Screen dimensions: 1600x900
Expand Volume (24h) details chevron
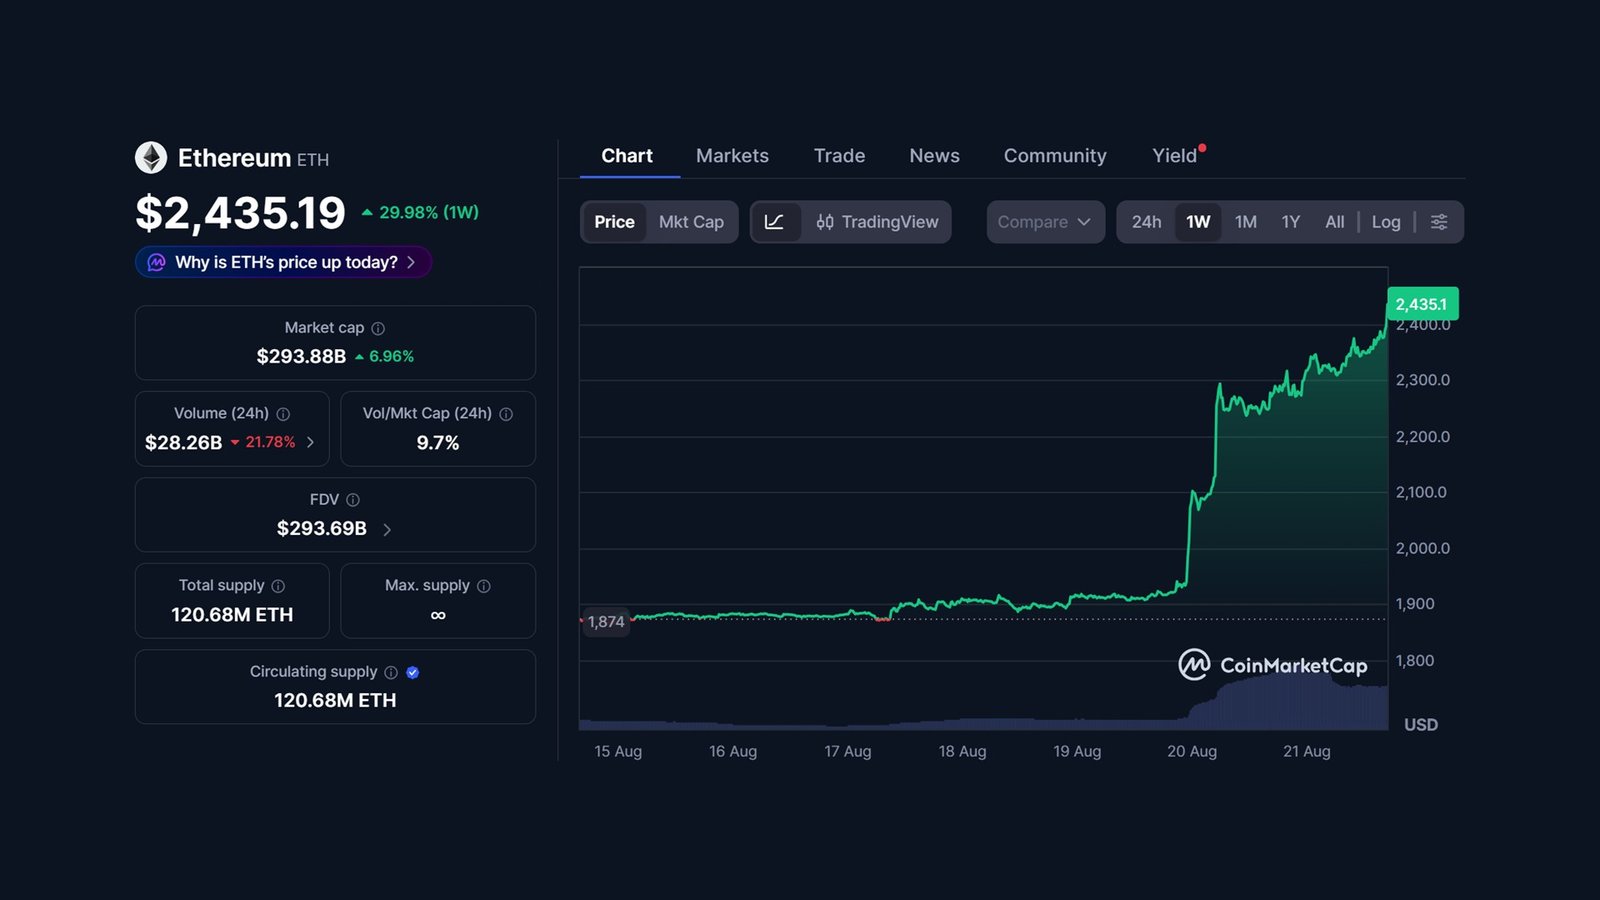coord(311,442)
